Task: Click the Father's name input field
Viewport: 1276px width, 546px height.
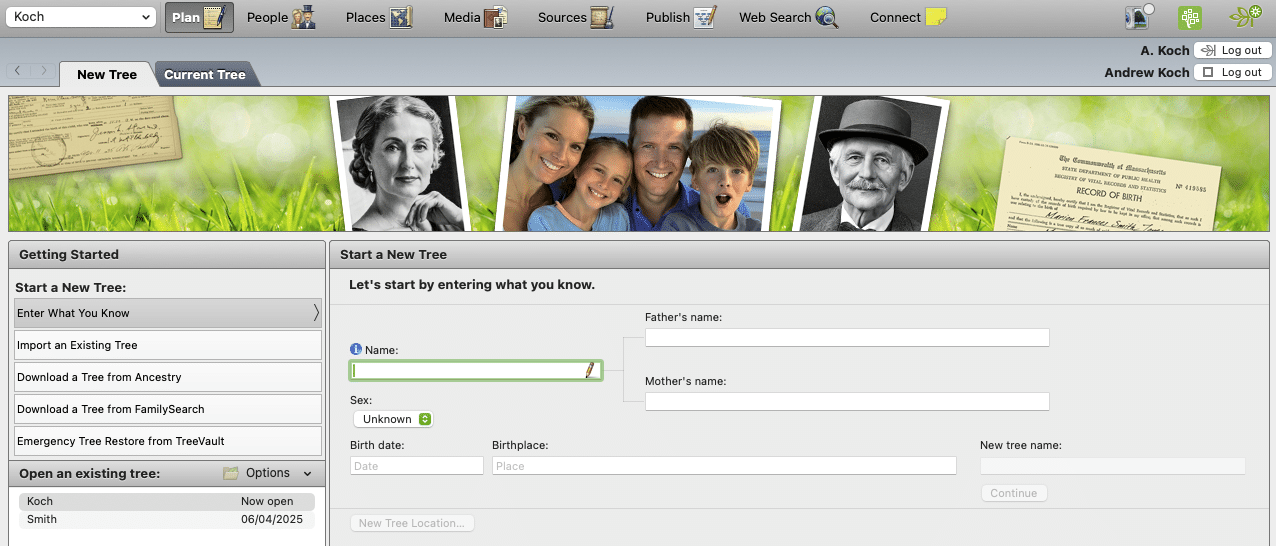Action: tap(846, 337)
